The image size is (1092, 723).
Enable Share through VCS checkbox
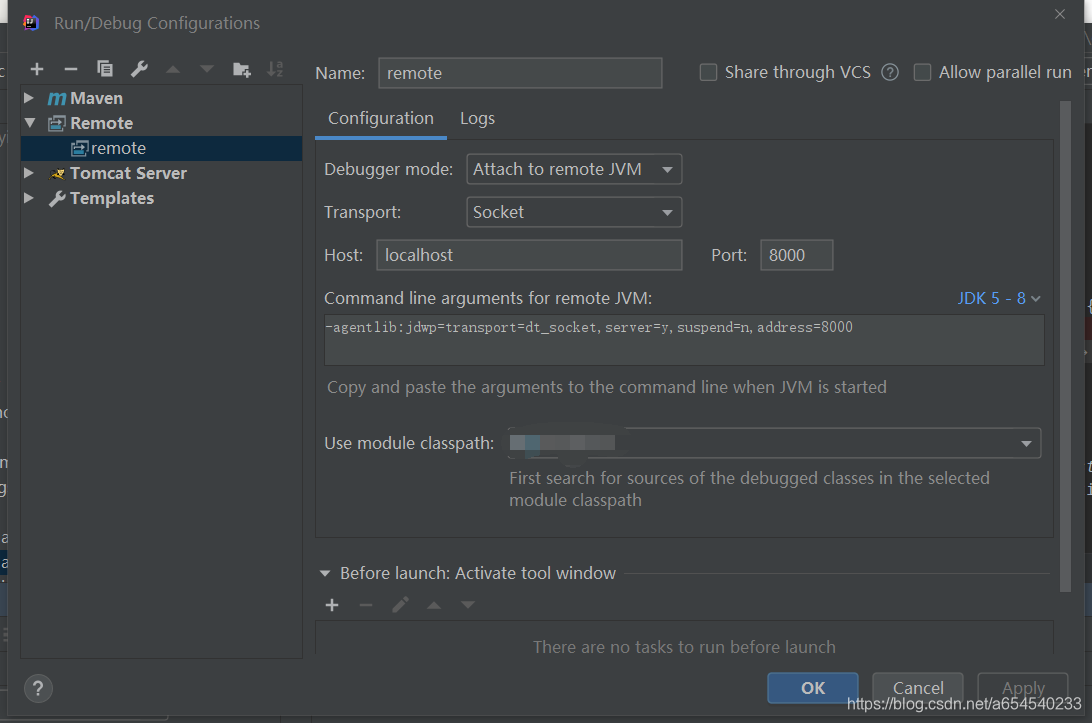click(x=708, y=72)
